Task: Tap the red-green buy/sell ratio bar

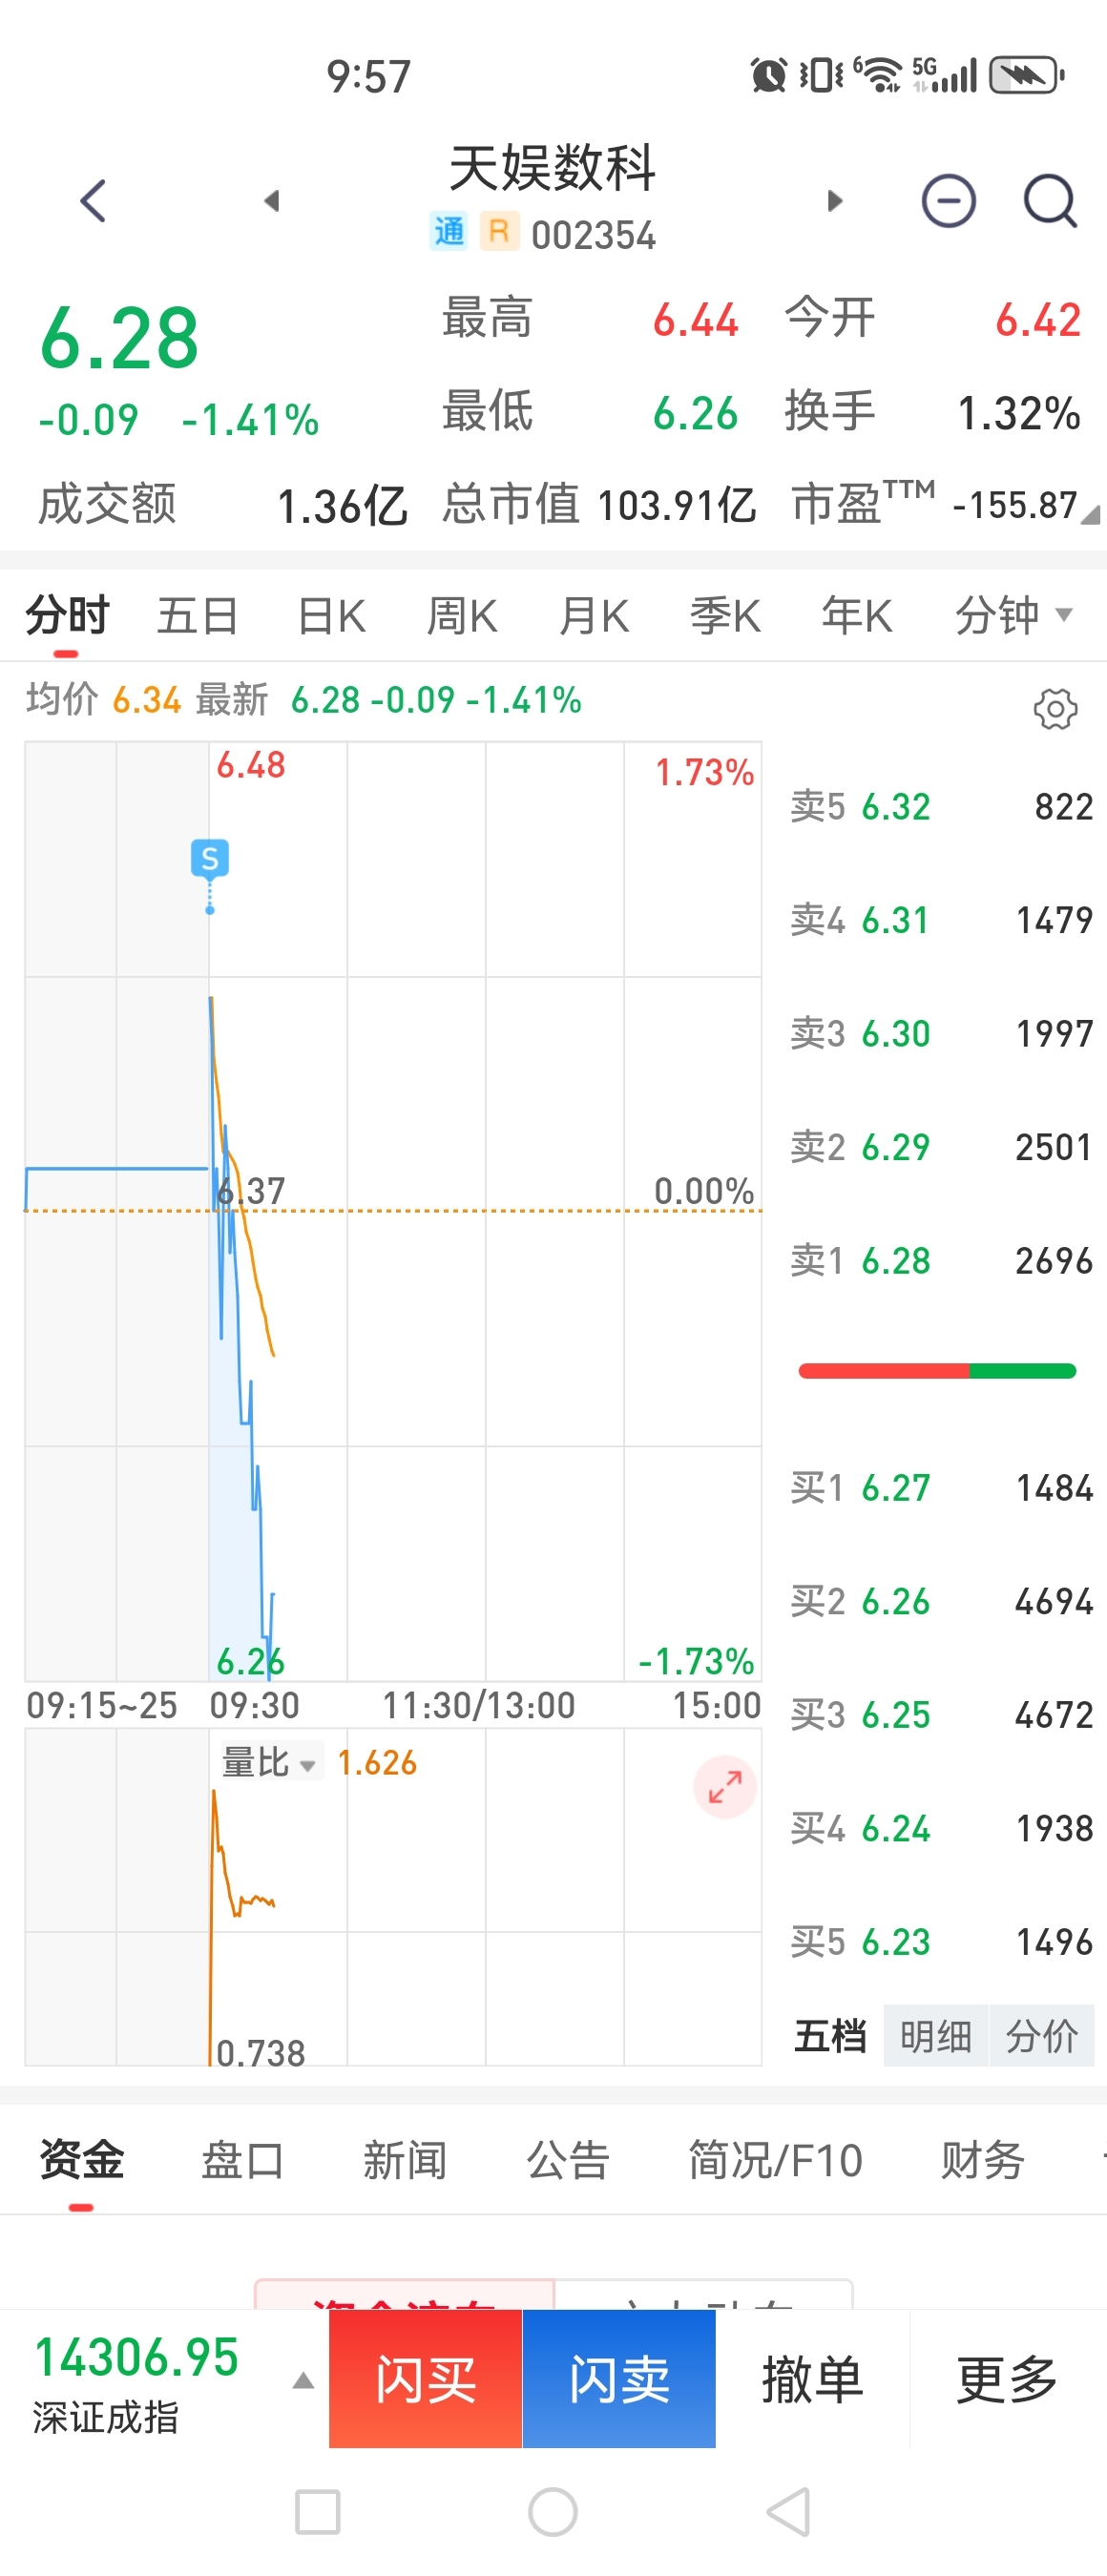Action: (x=936, y=1371)
